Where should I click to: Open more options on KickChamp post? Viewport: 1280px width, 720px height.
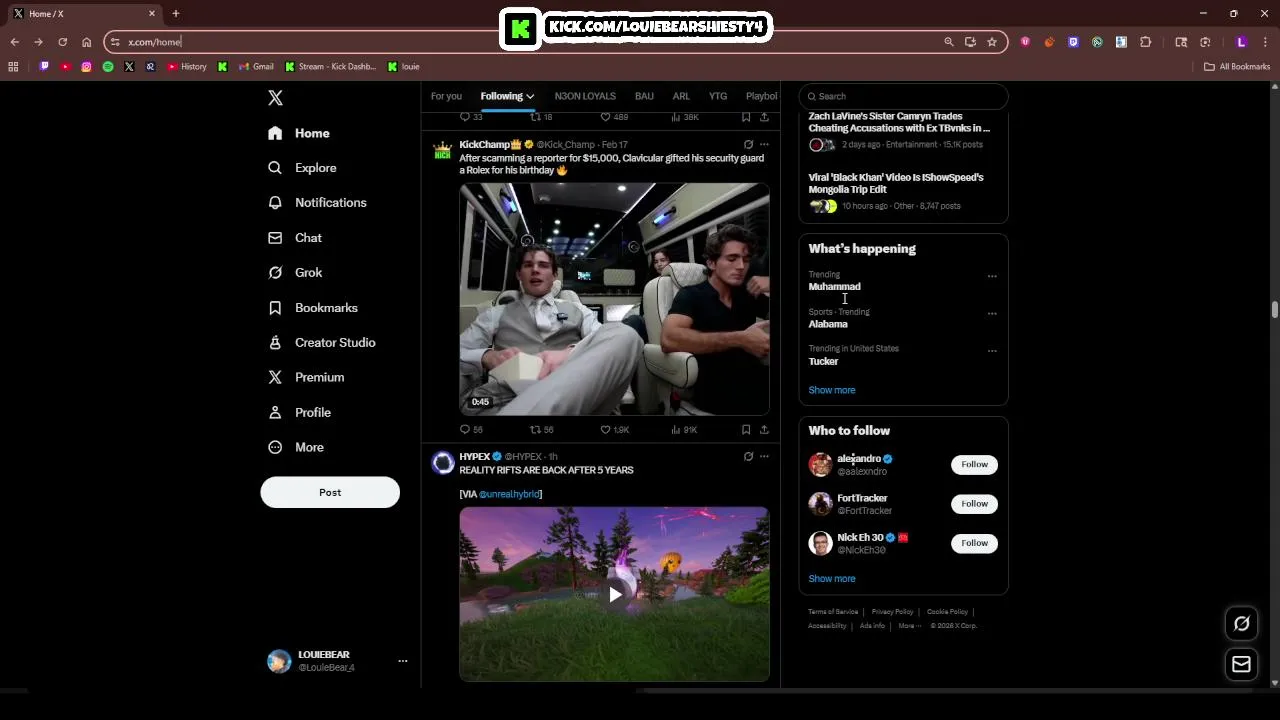(764, 145)
